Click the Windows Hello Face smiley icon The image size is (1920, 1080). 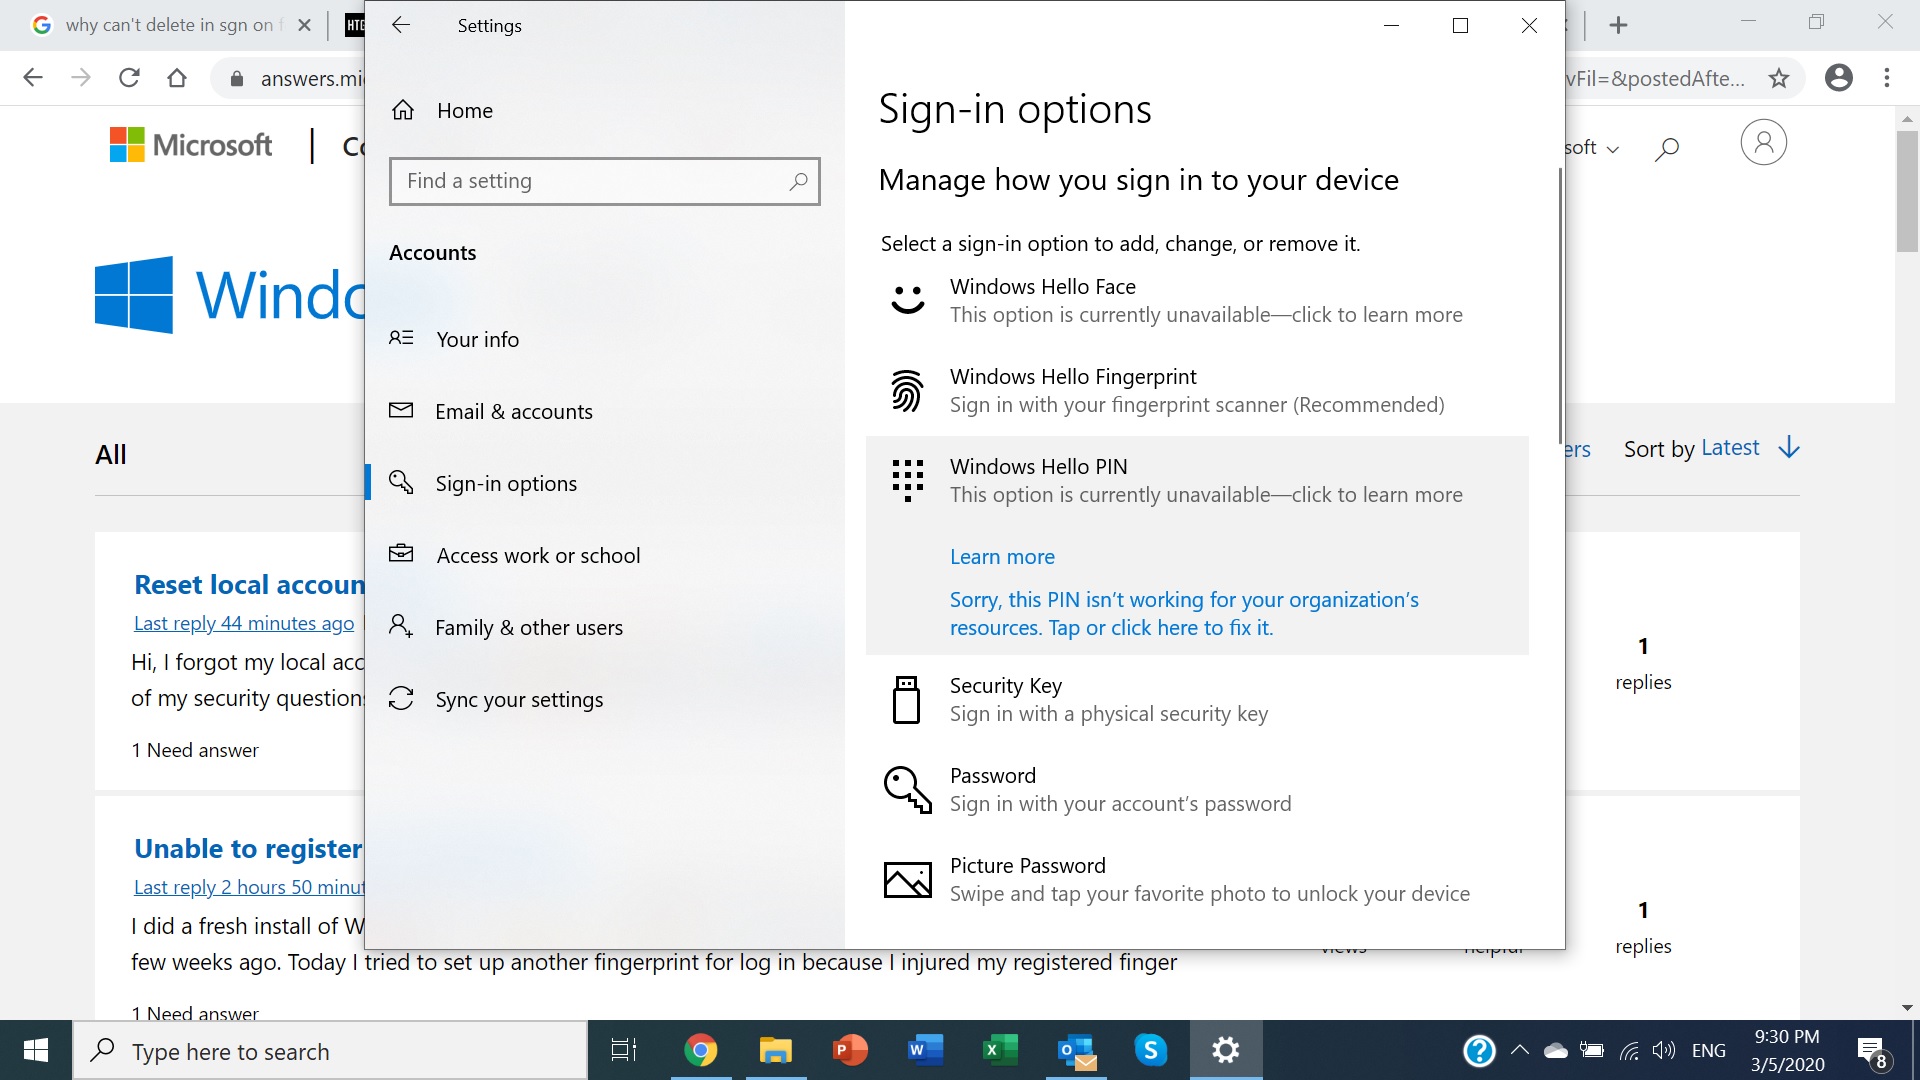[x=907, y=299]
